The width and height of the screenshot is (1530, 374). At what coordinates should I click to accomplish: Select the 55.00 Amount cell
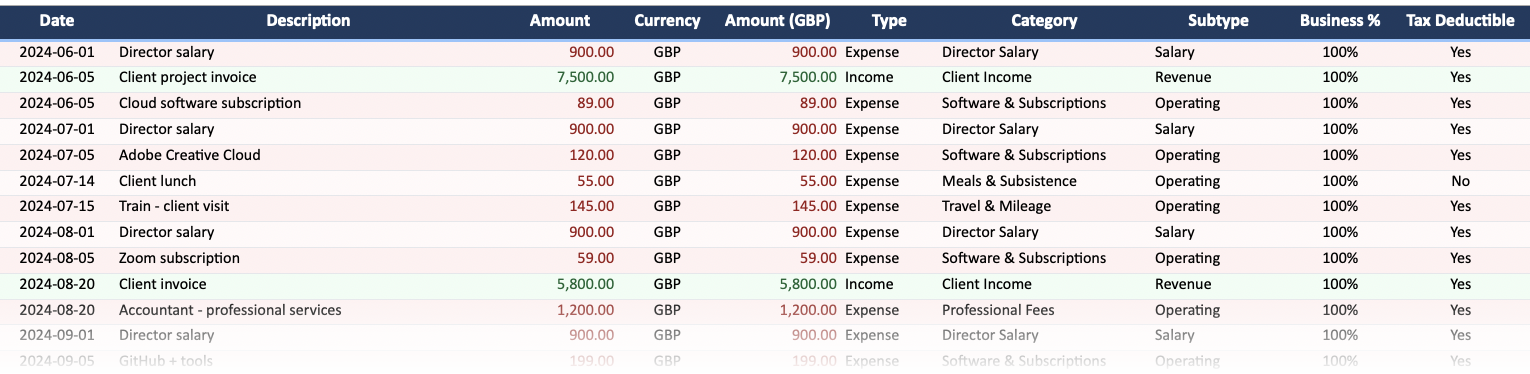pos(596,181)
